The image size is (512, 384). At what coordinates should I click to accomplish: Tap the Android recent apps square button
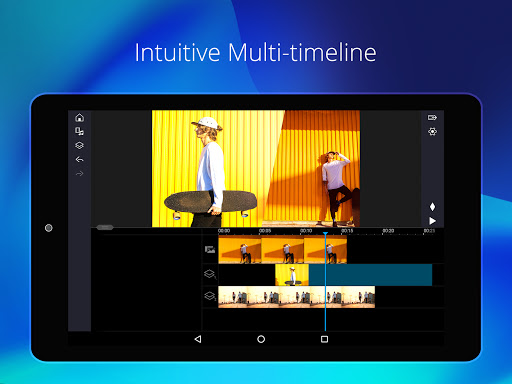tap(324, 339)
